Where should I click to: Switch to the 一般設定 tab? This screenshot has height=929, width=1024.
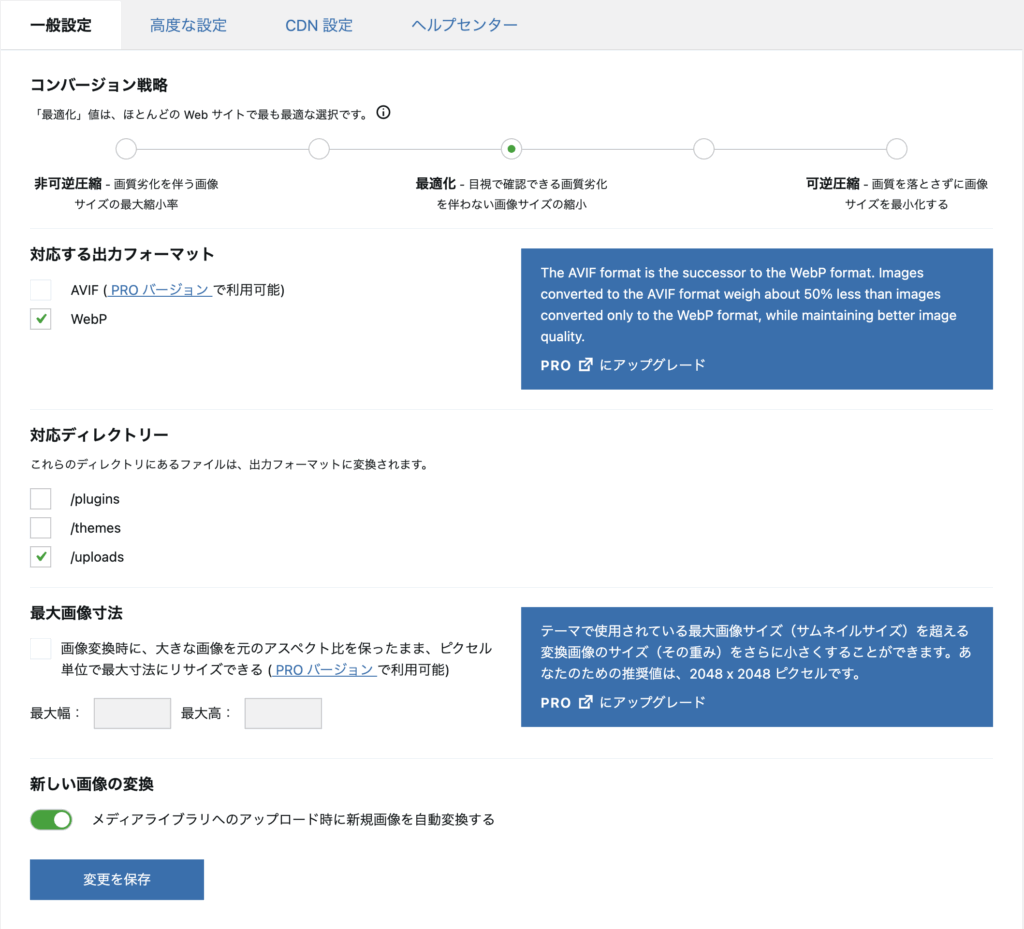click(x=61, y=25)
